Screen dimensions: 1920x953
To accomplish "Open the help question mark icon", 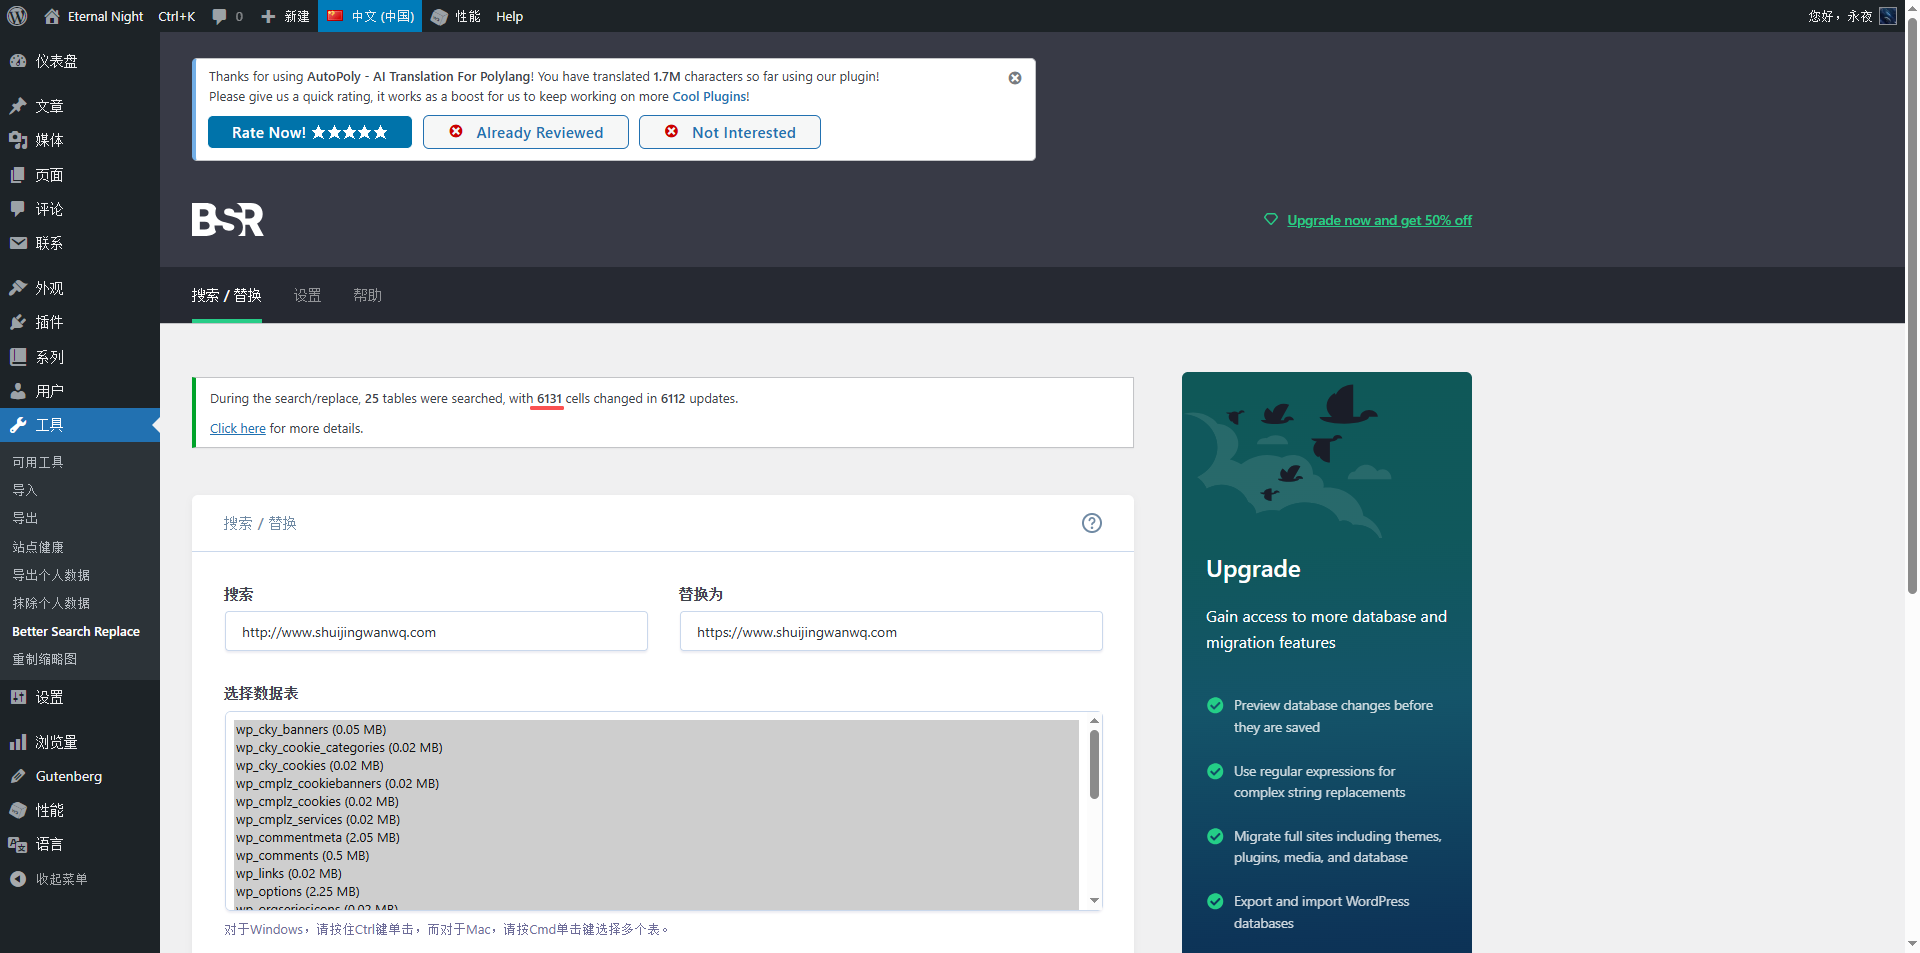I will [x=1092, y=523].
